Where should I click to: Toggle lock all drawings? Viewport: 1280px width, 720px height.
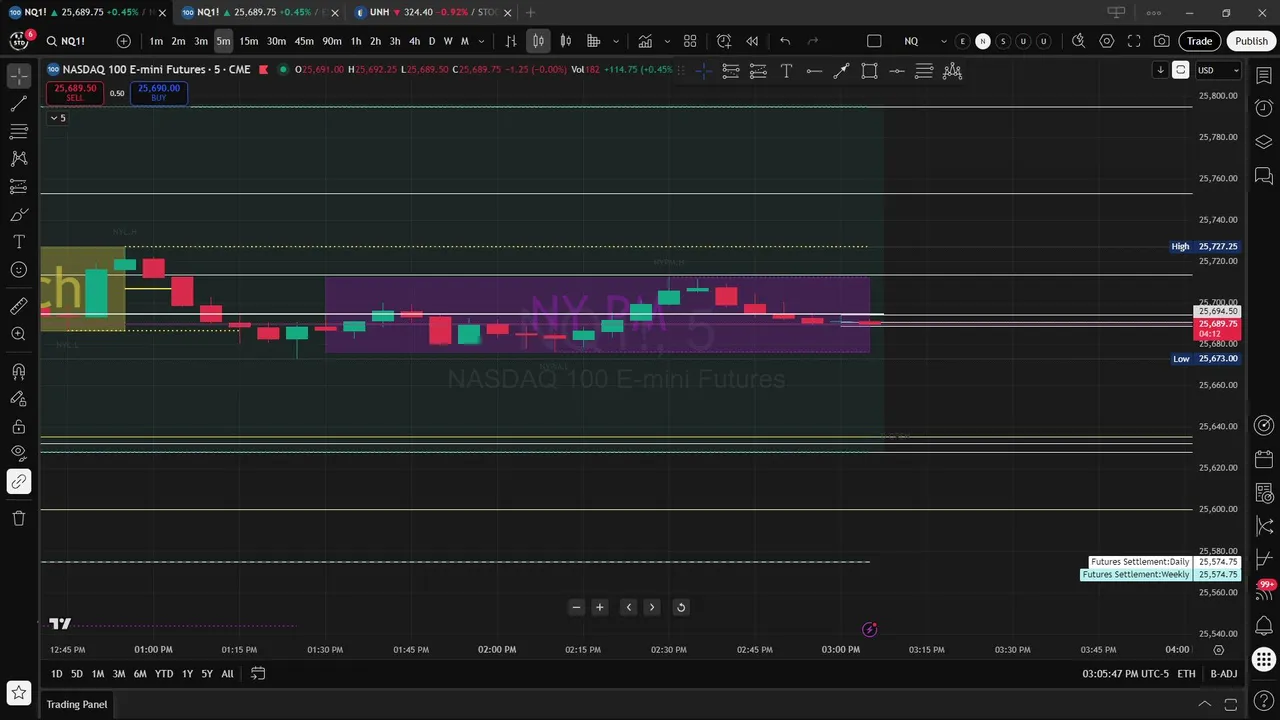18,427
